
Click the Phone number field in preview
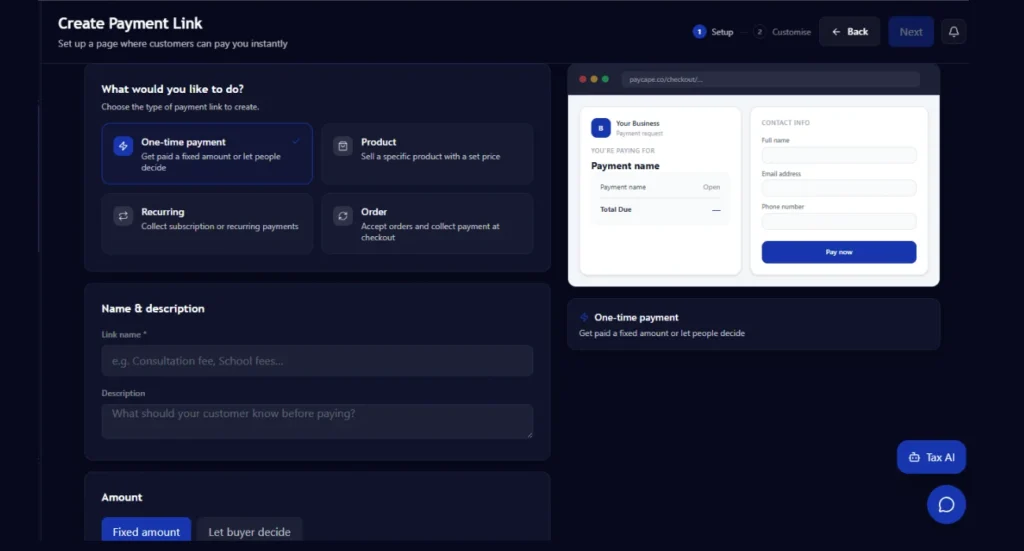pos(839,221)
